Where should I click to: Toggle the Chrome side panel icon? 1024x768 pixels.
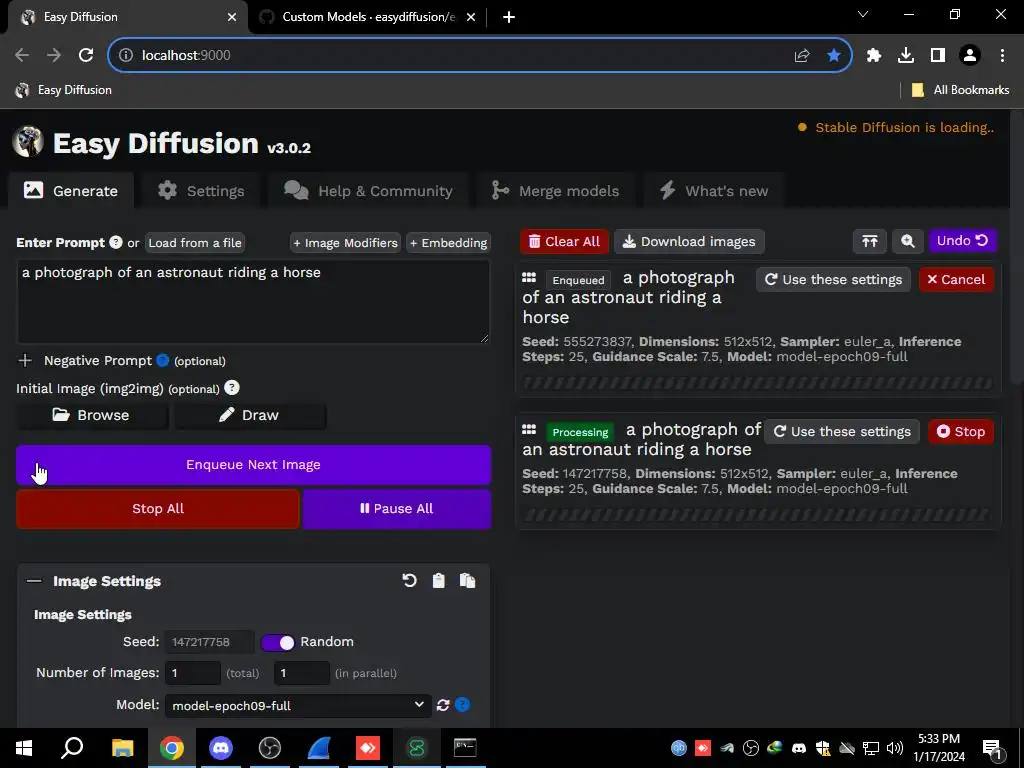click(938, 56)
